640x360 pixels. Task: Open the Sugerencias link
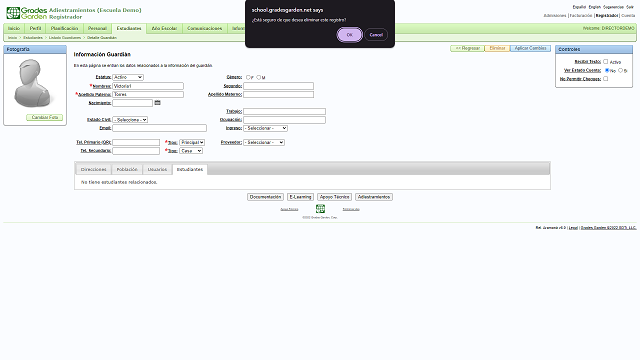[613, 7]
